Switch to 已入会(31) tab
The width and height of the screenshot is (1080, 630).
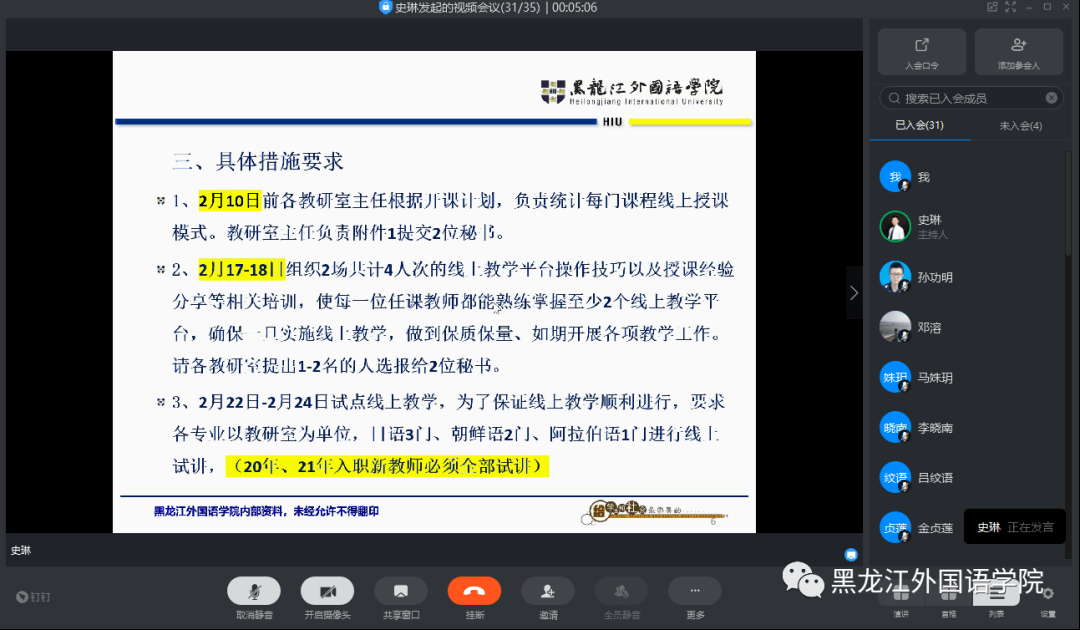920,125
